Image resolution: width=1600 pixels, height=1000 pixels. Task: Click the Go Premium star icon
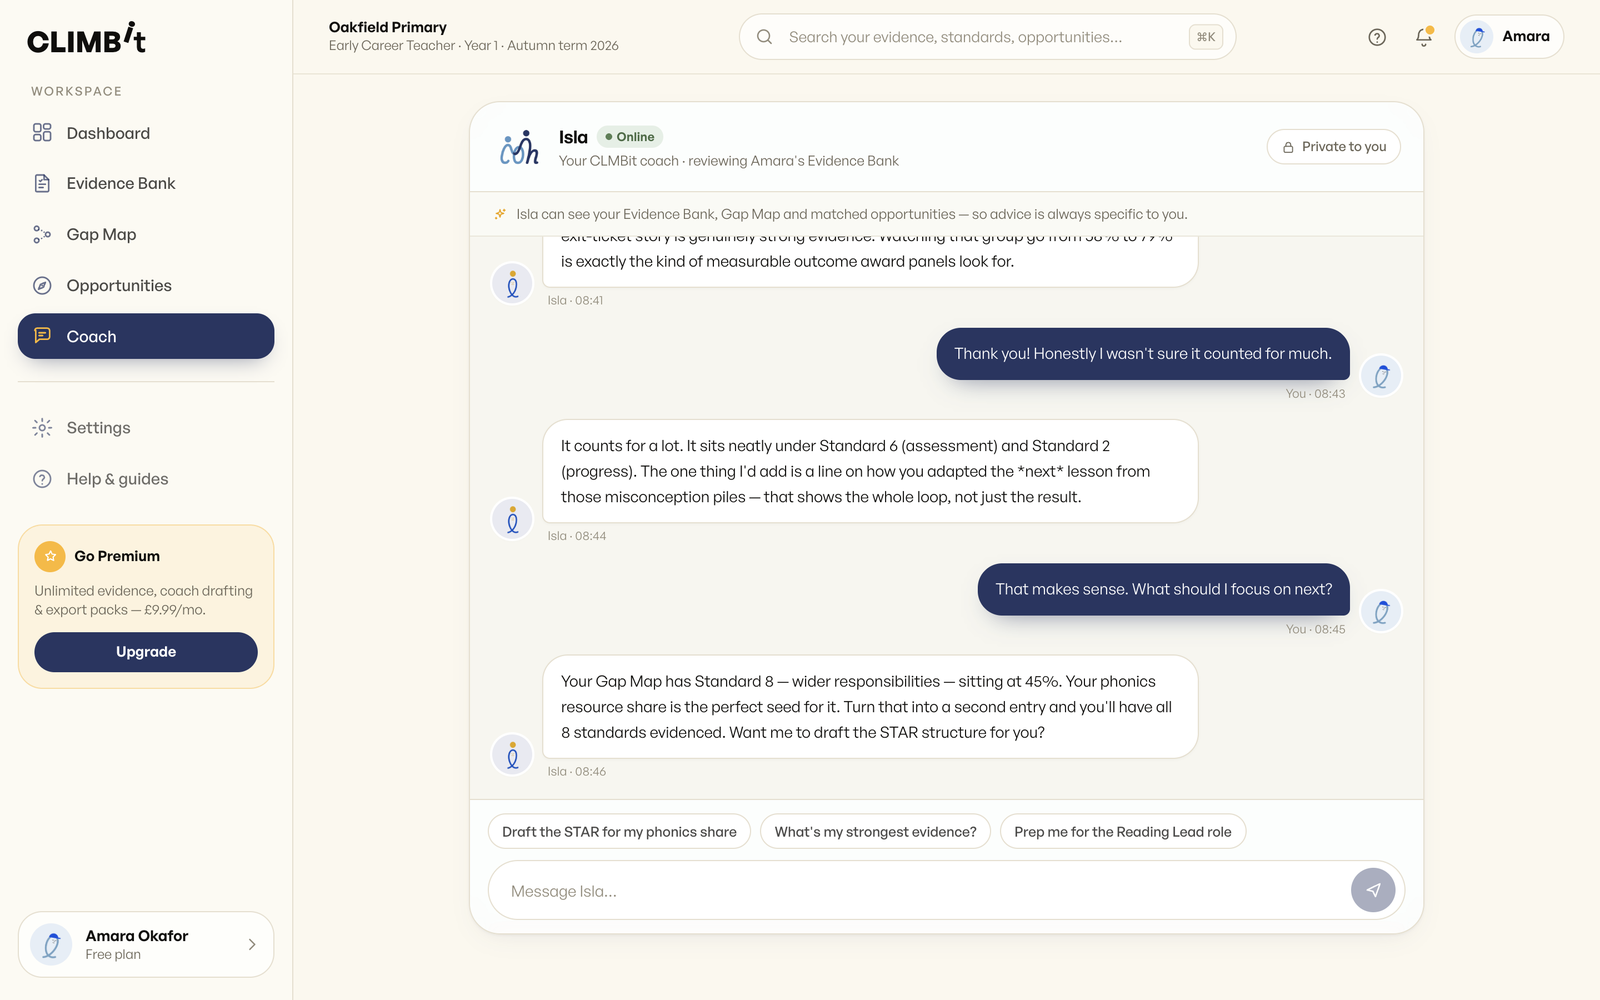click(x=50, y=556)
